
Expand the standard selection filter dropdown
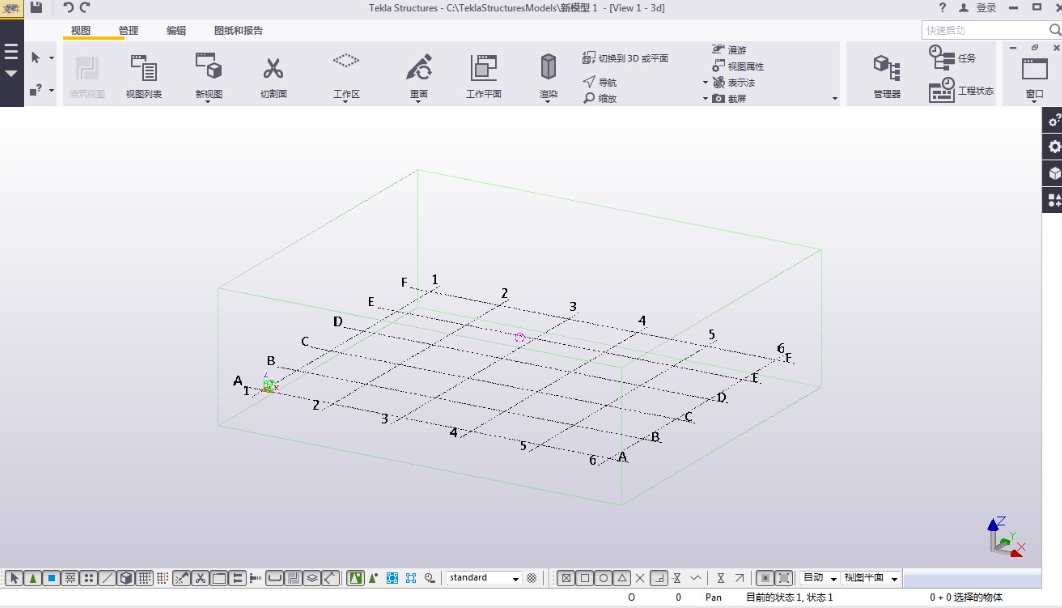pos(516,579)
